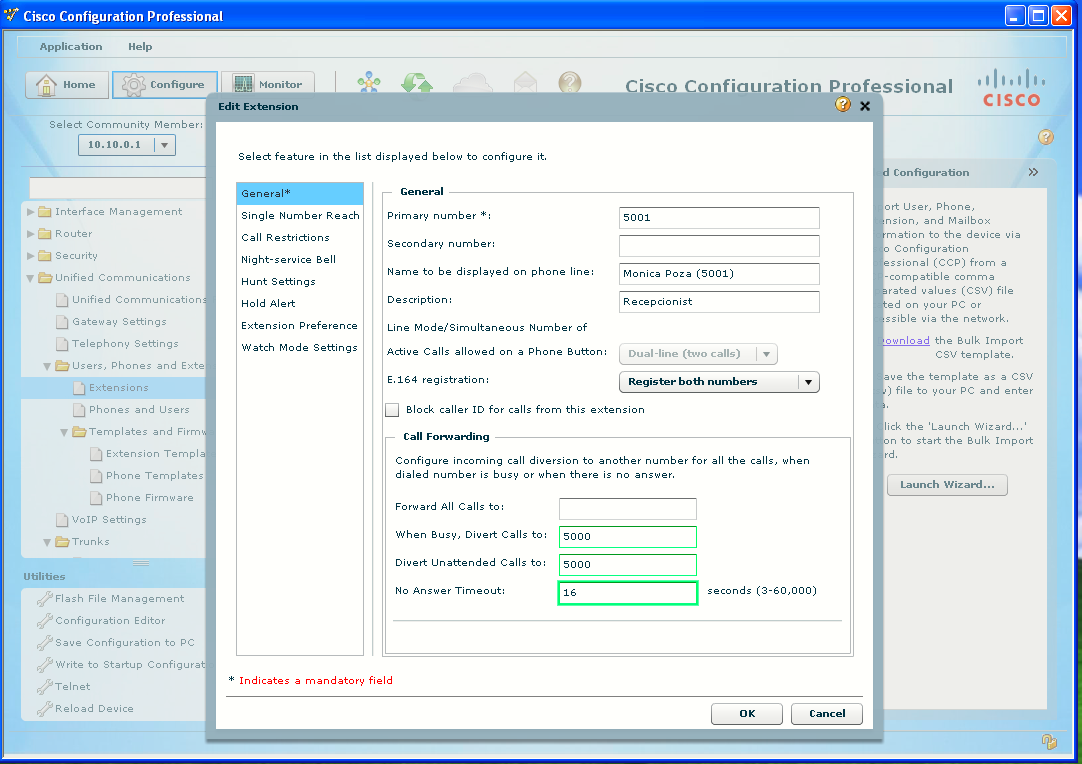1082x764 pixels.
Task: Open VoIP Settings tree item
Action: click(109, 520)
